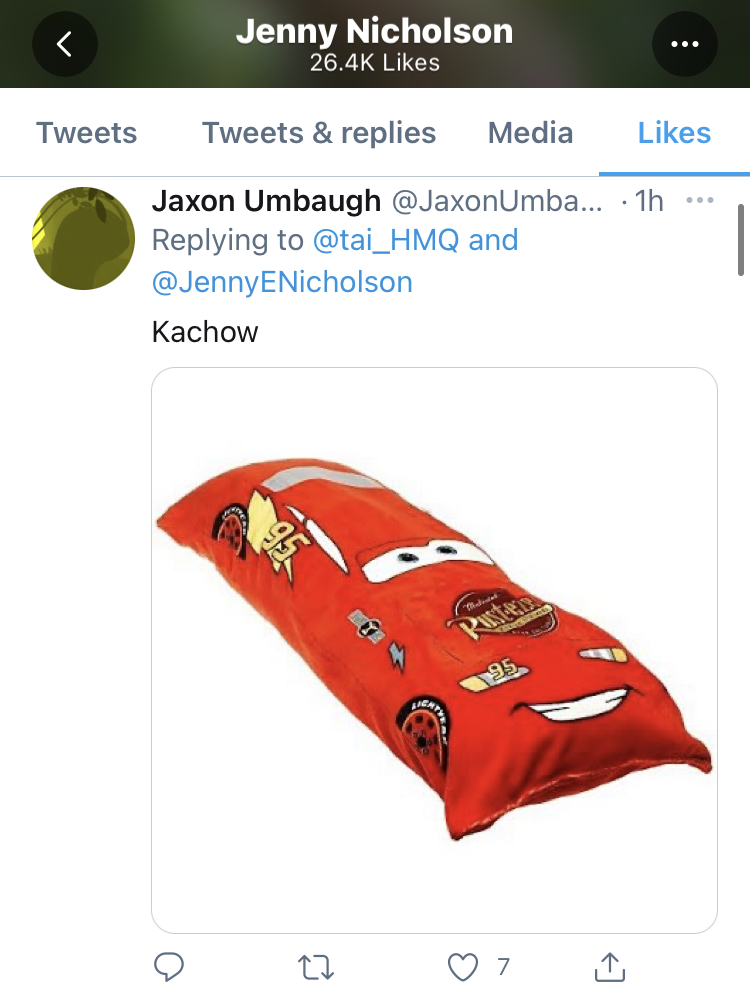This screenshot has height=999, width=750.
Task: Switch to the Tweets tab
Action: (x=87, y=133)
